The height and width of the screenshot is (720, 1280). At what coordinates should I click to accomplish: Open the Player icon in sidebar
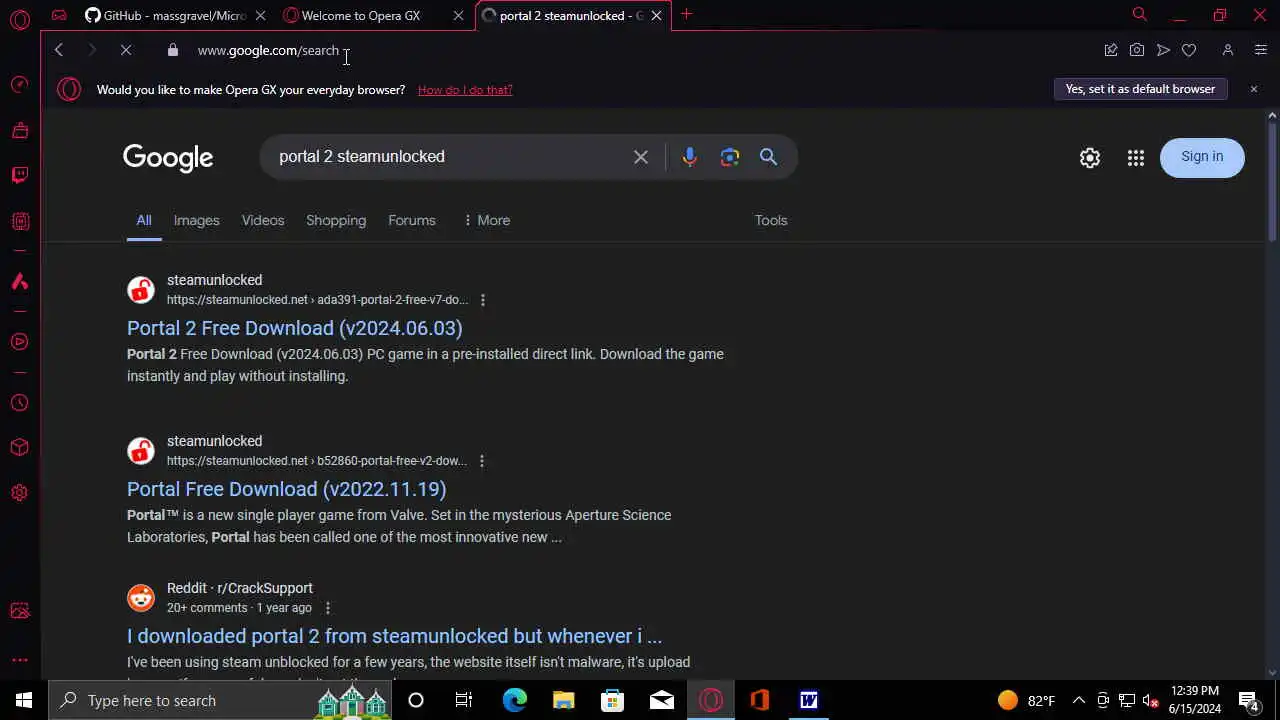(x=19, y=342)
